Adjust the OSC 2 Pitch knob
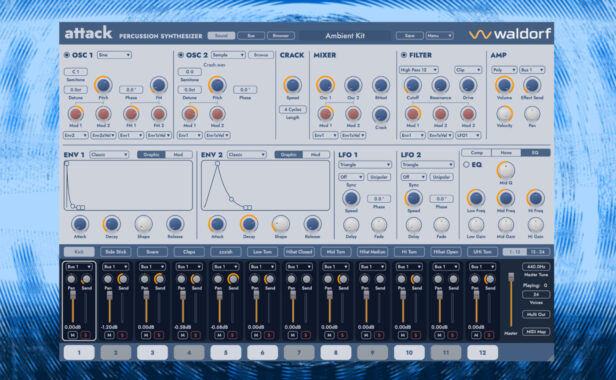Viewport: 616px width, 380px height. [x=217, y=85]
